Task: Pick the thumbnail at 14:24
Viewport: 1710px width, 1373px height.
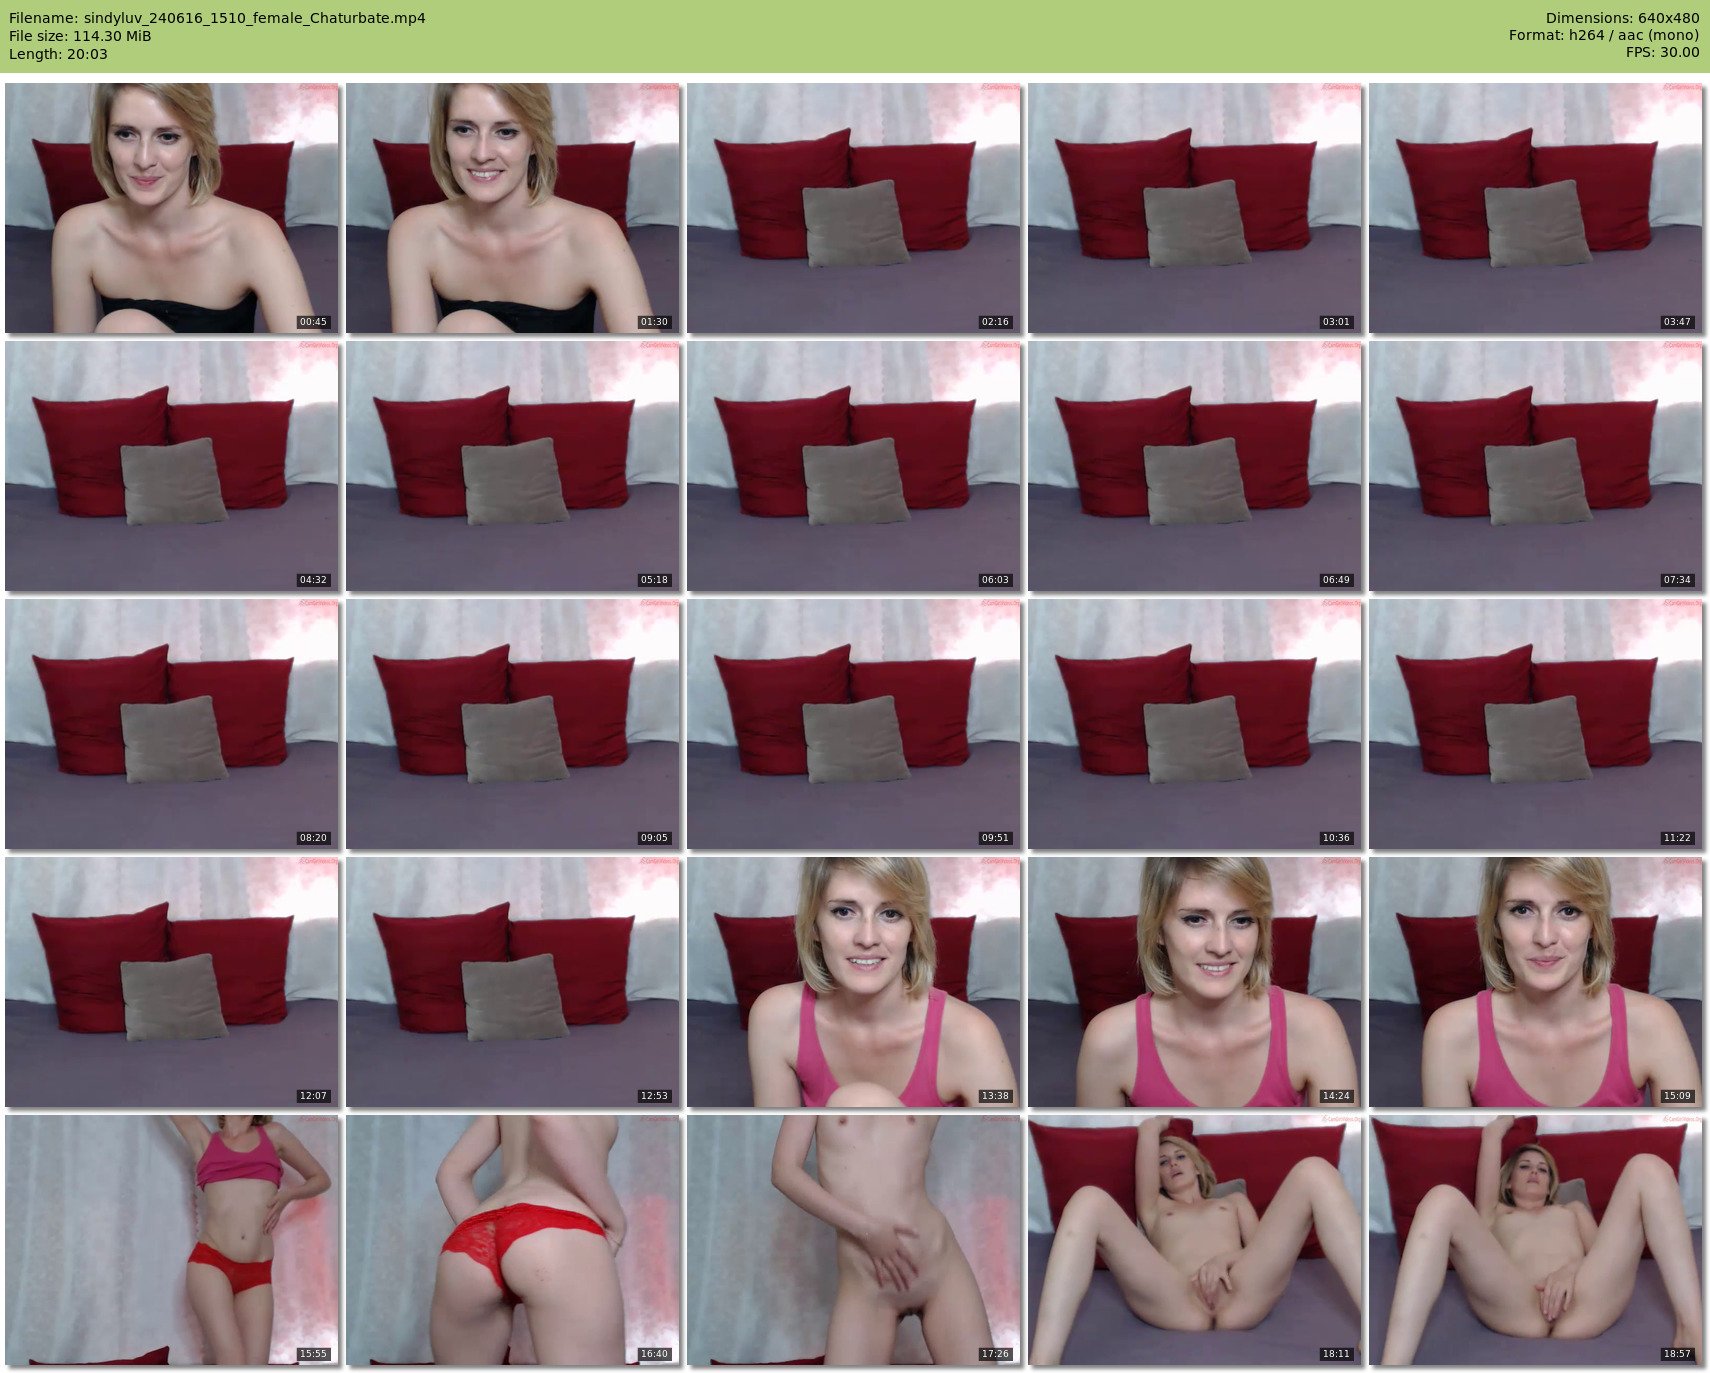Action: pos(1195,982)
